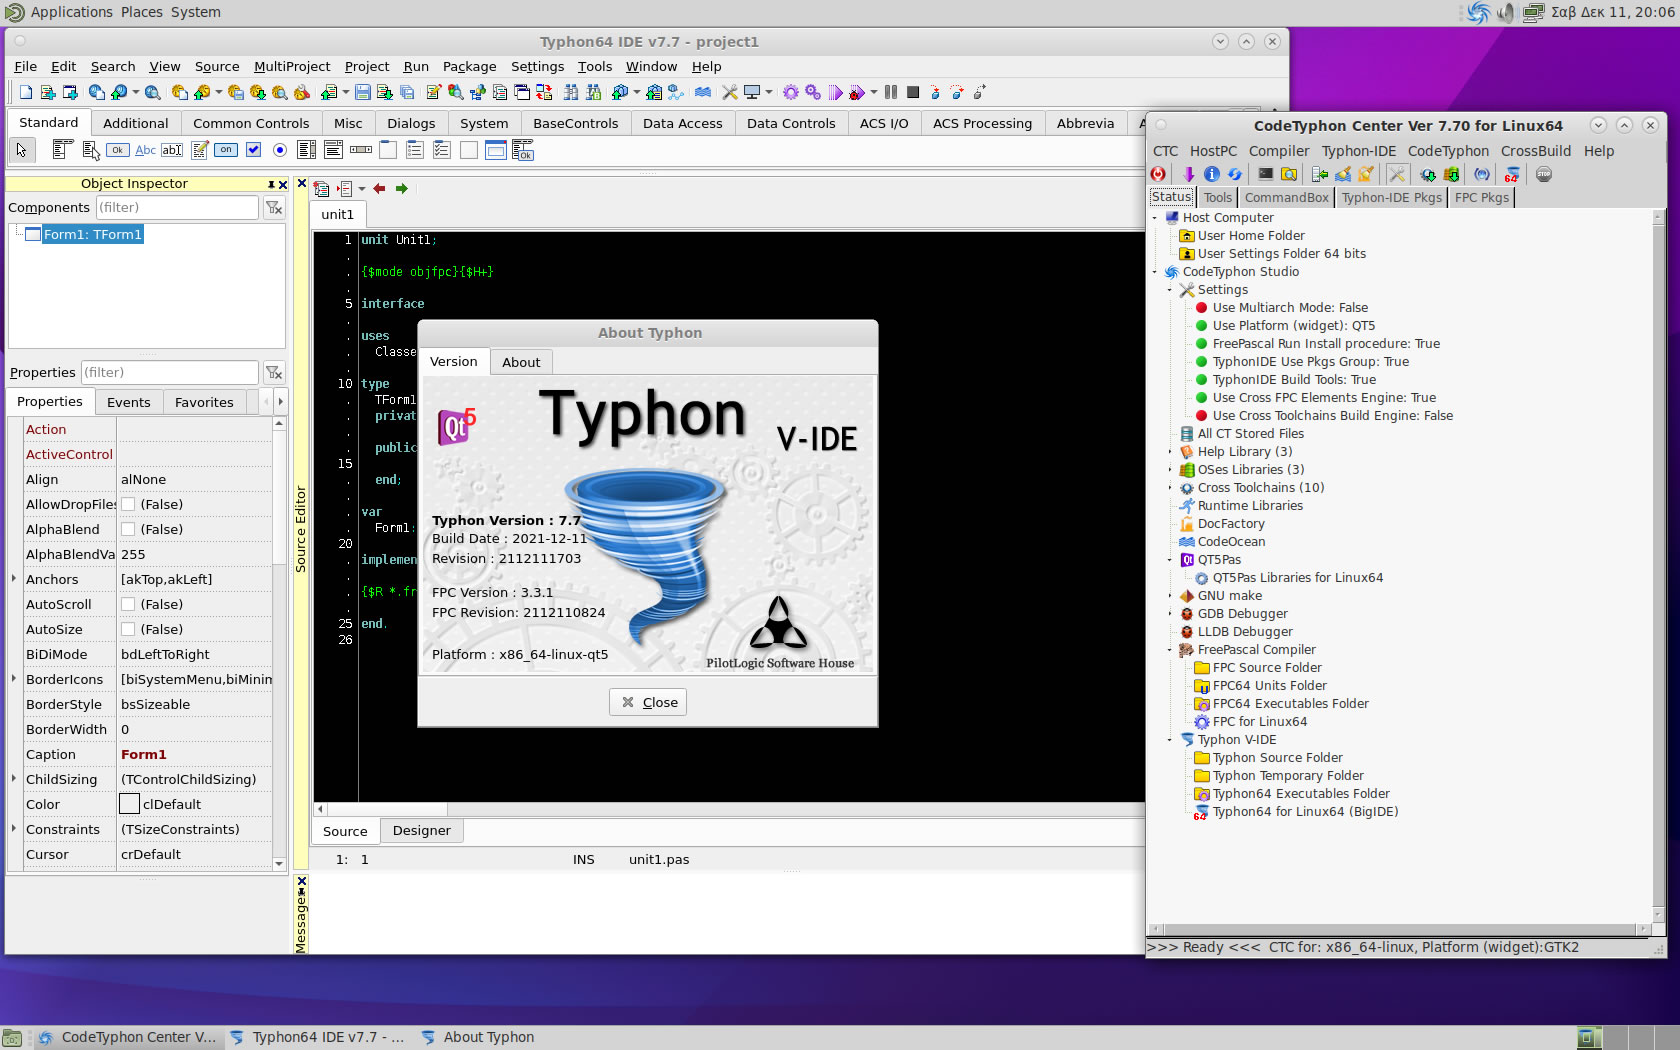1680x1050 pixels.
Task: Expand the Cross Toolchains (10) tree node
Action: tap(1170, 488)
